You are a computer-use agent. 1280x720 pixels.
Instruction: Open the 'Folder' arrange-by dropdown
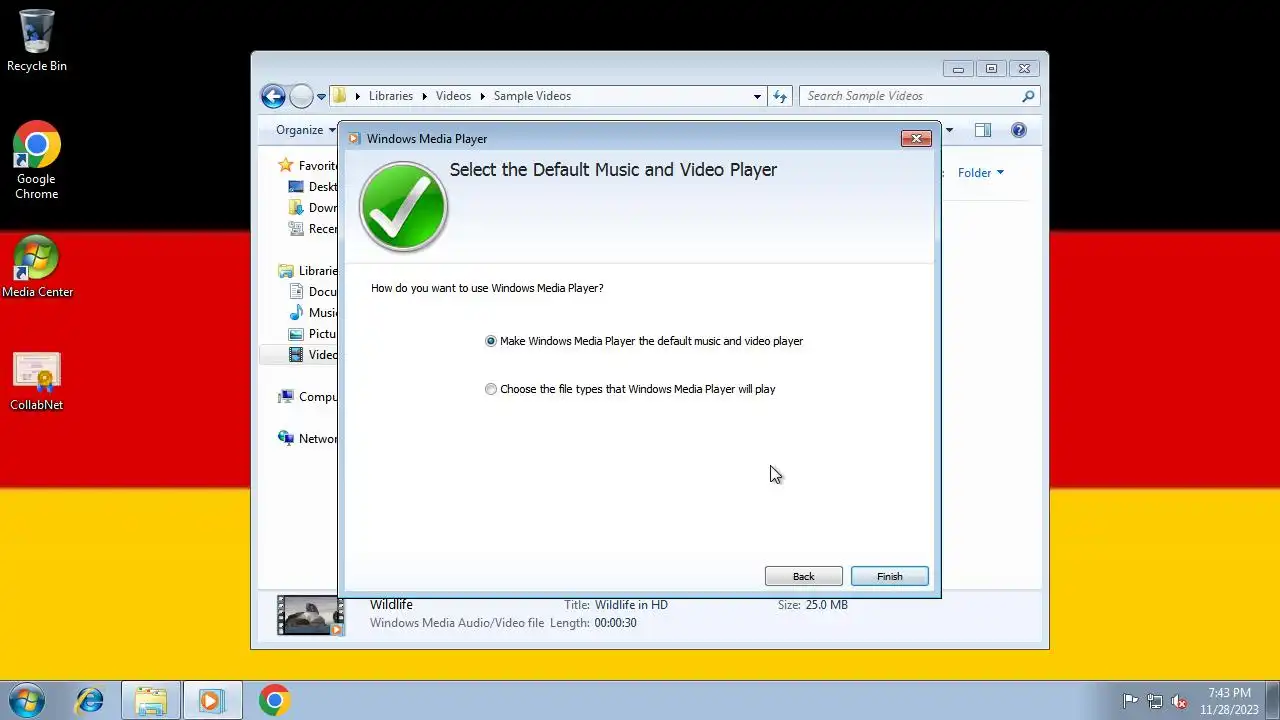tap(980, 173)
